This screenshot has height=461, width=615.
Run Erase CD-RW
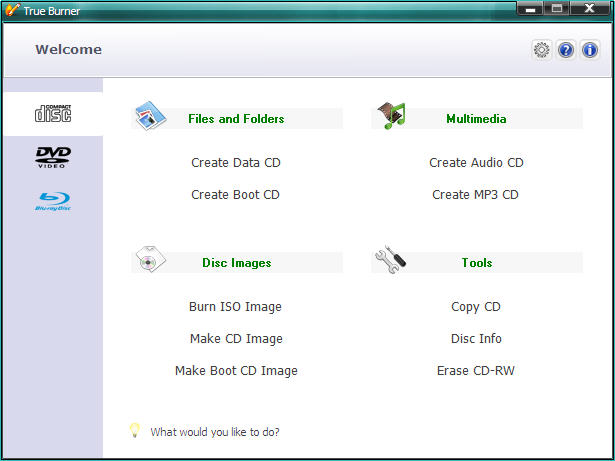(x=476, y=371)
